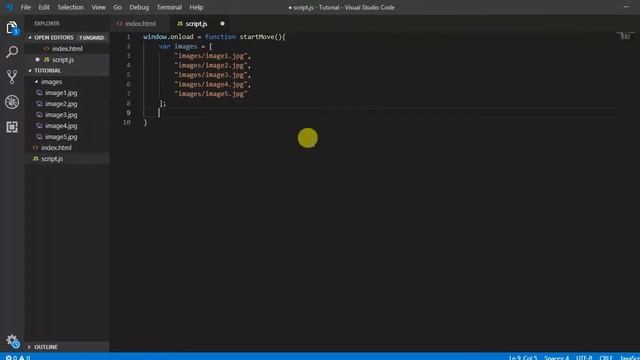Image resolution: width=640 pixels, height=360 pixels.
Task: Click the CRLF line ending status entry
Action: point(606,357)
